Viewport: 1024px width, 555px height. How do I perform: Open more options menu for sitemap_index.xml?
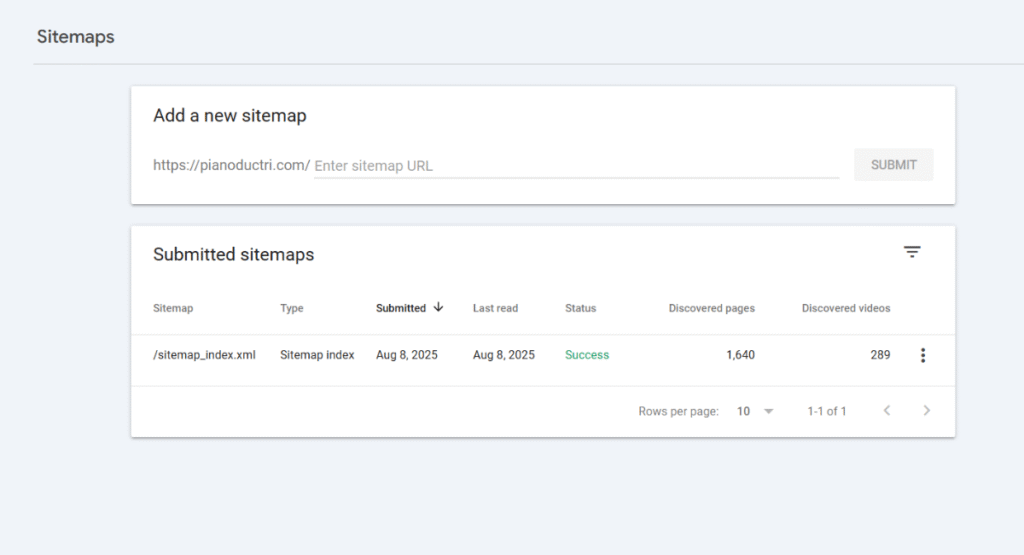tap(922, 355)
